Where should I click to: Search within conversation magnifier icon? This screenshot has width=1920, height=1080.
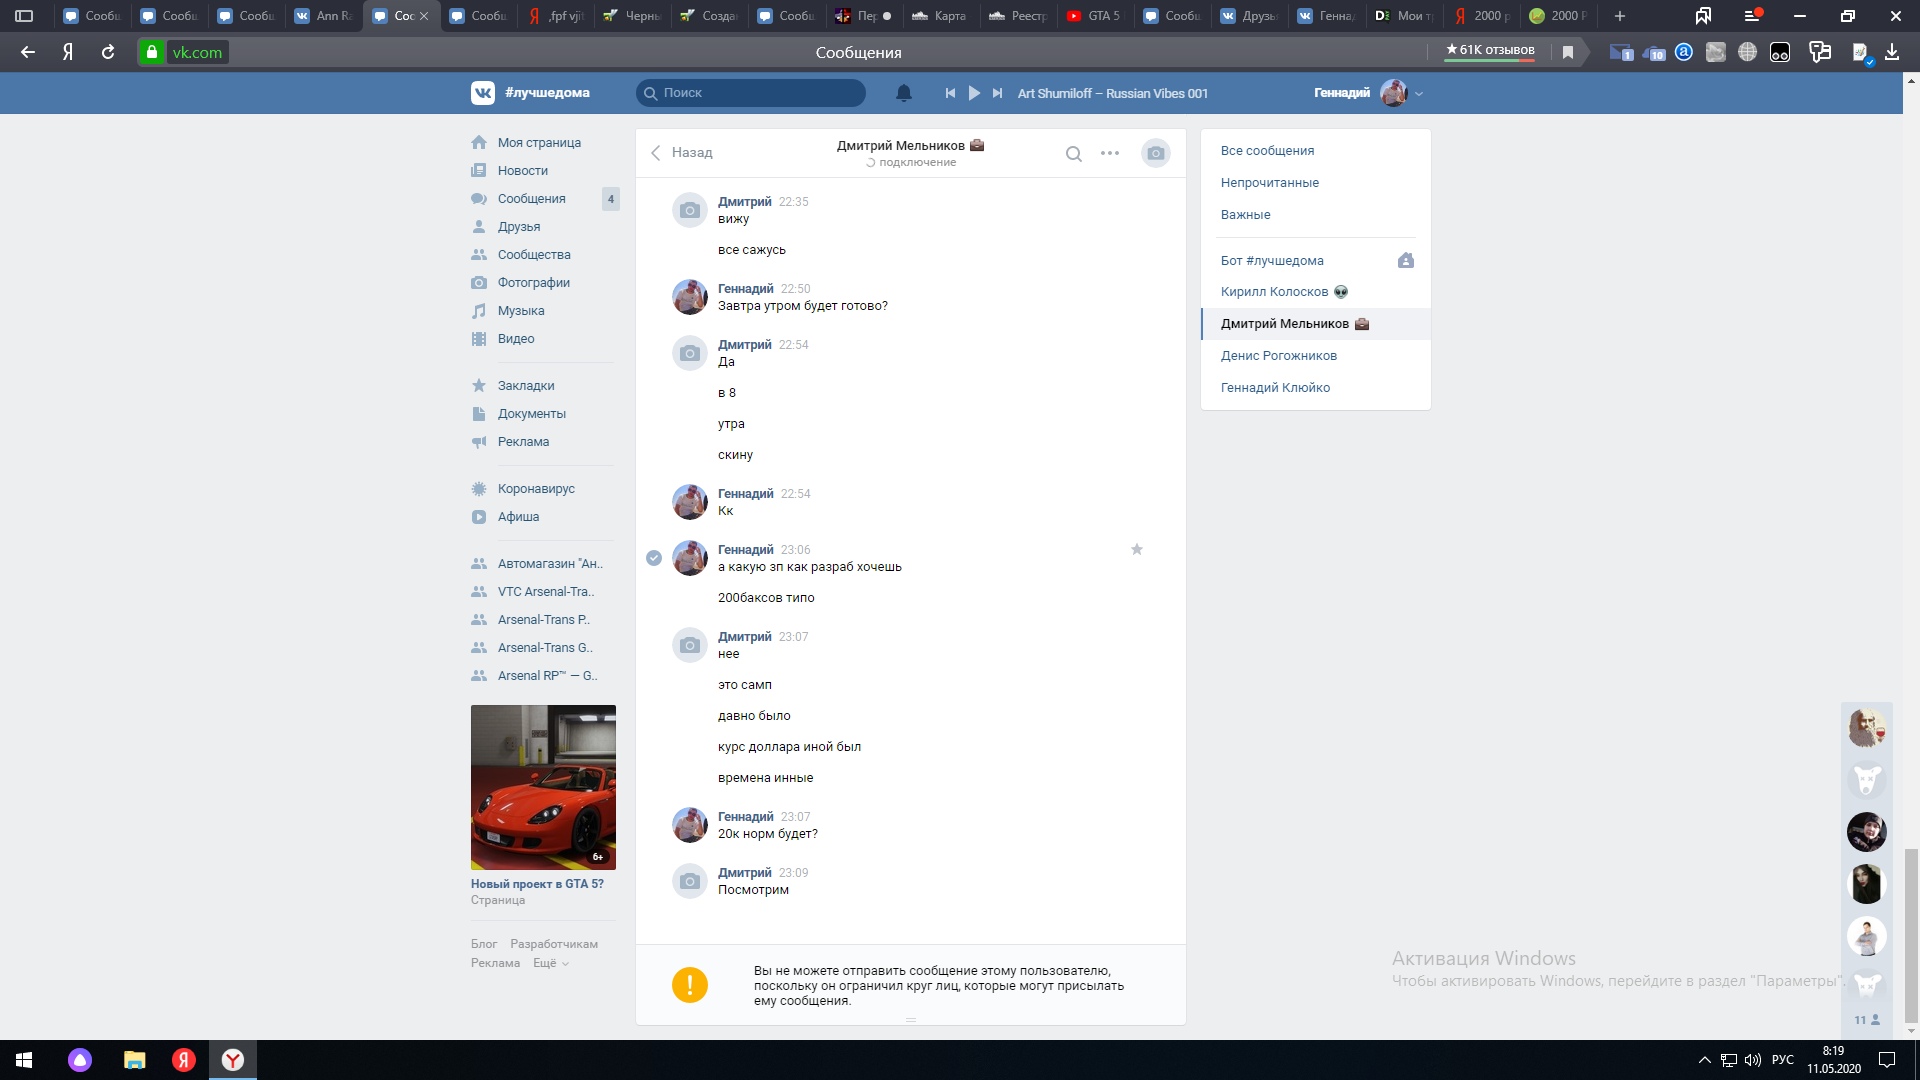point(1074,153)
